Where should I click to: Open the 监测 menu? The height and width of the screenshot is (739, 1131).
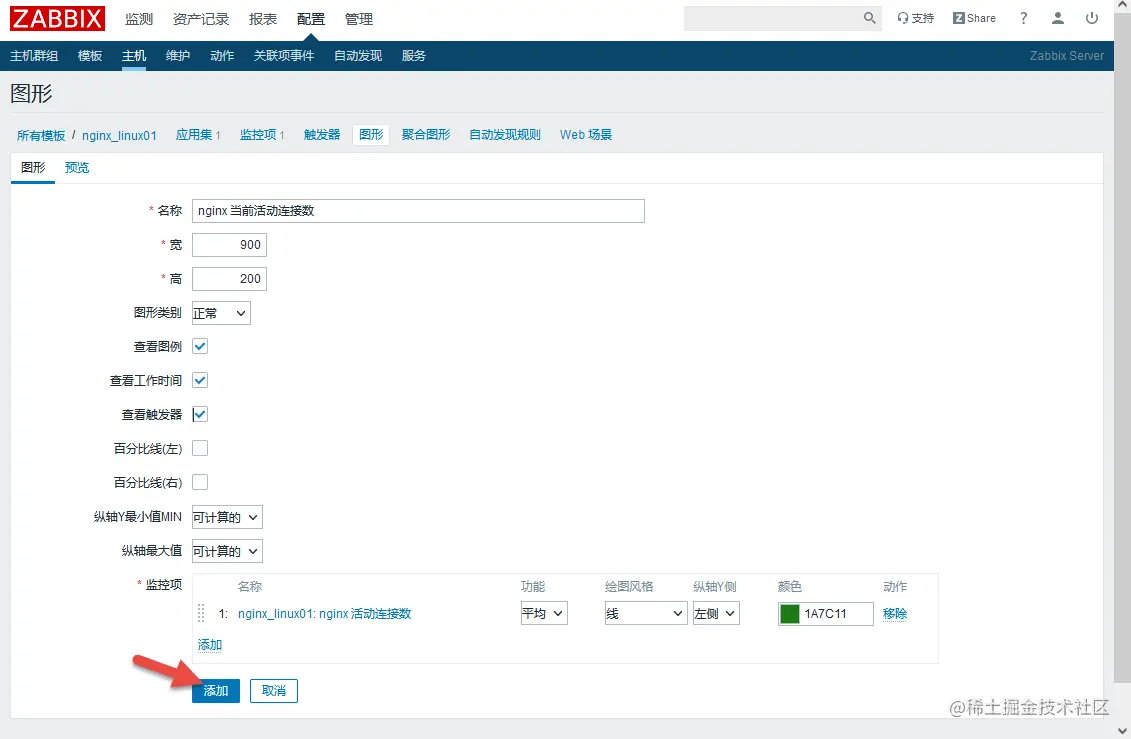coord(138,17)
